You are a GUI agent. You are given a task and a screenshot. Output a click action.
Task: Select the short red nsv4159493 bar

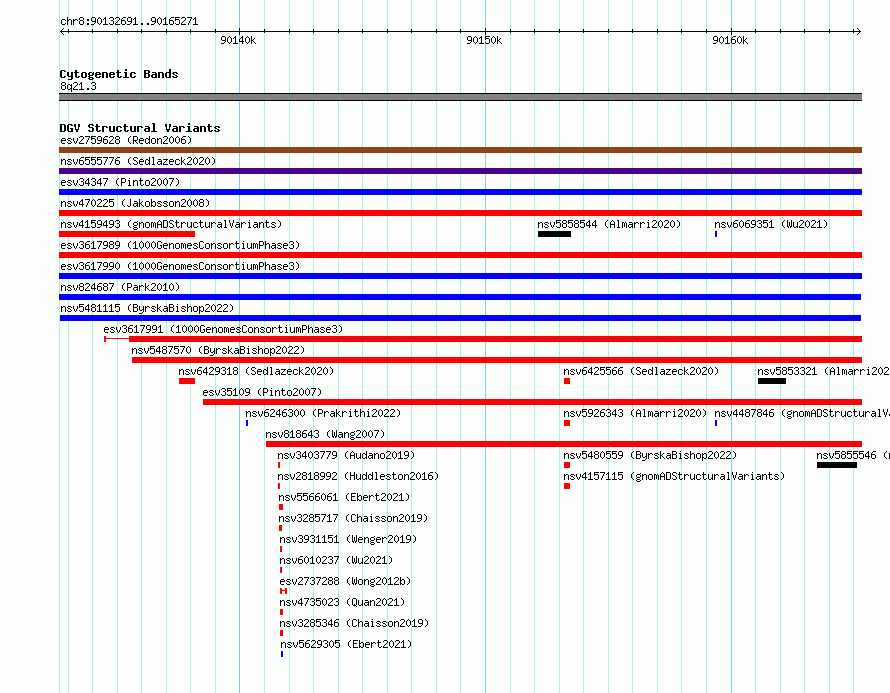[x=127, y=234]
